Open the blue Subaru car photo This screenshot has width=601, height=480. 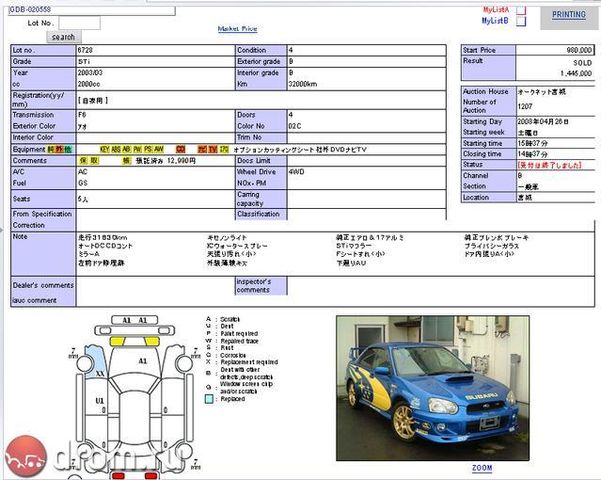pos(433,388)
